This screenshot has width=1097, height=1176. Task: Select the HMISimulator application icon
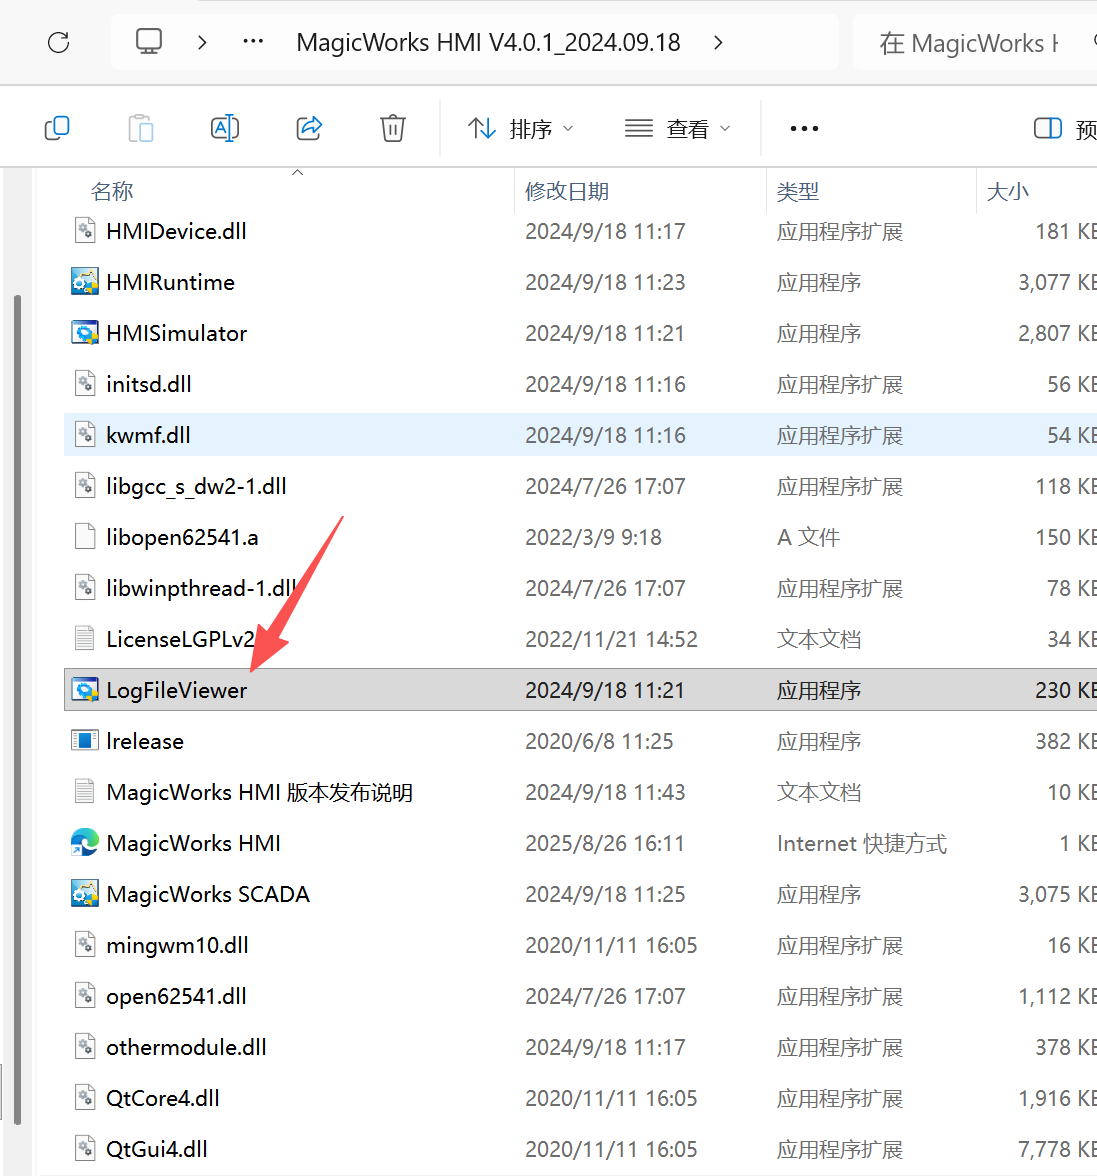pyautogui.click(x=85, y=332)
